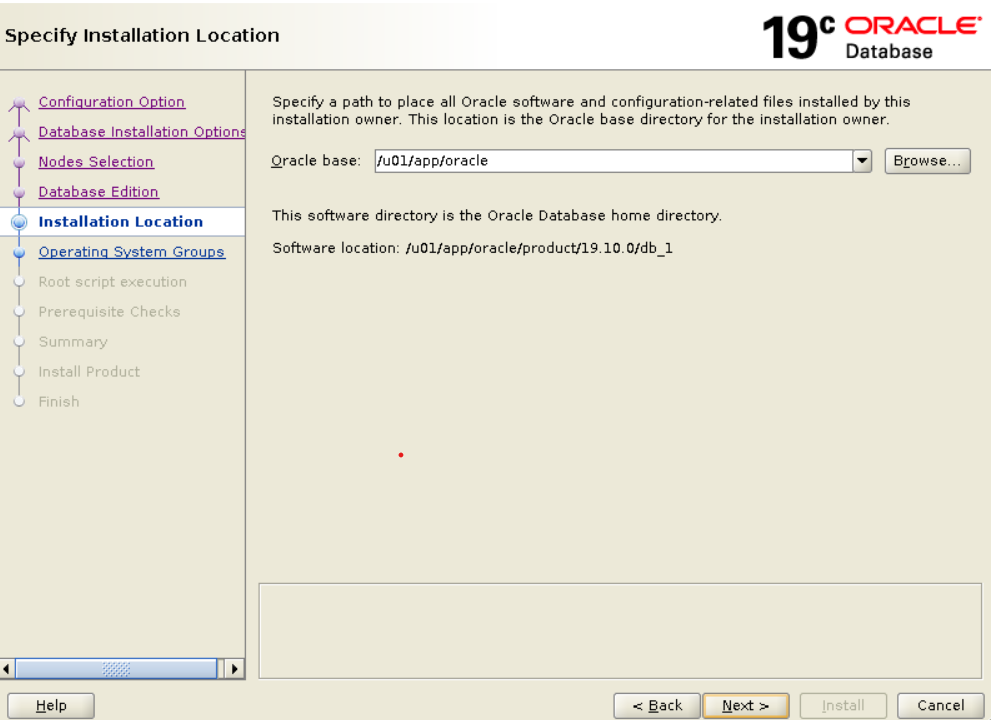
Task: Expand the Oracle base dropdown arrow
Action: coord(862,161)
